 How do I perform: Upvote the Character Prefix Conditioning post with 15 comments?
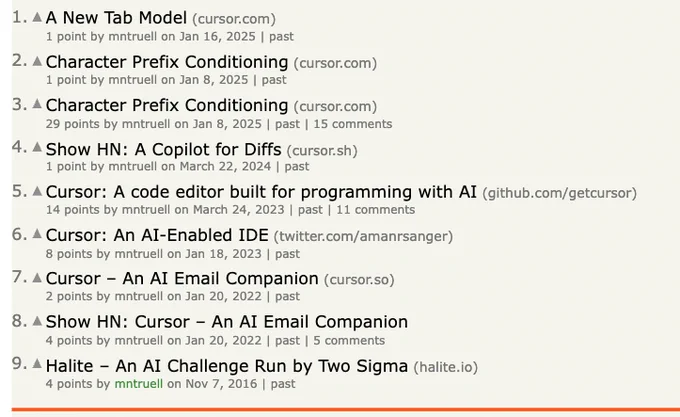click(37, 104)
